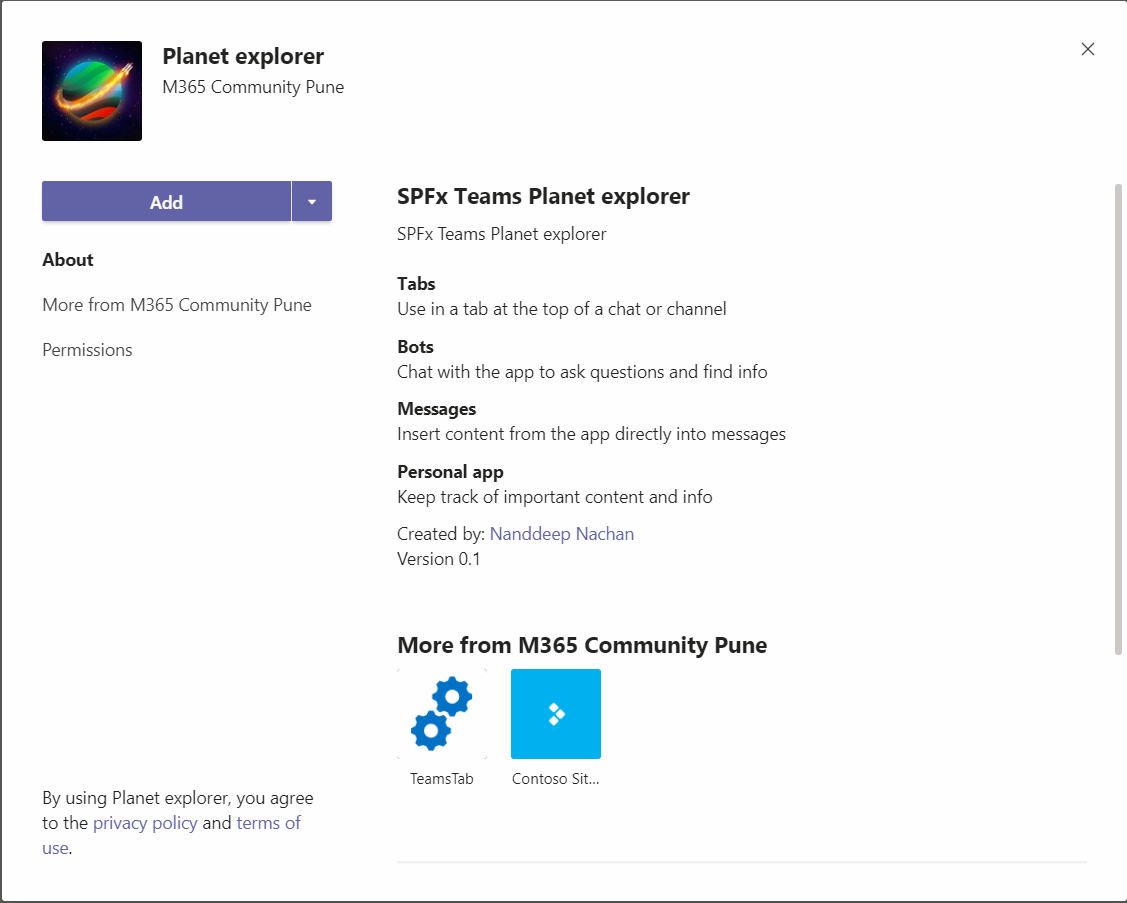Open the Contoso blue app tile icon
This screenshot has height=903, width=1127.
(555, 713)
